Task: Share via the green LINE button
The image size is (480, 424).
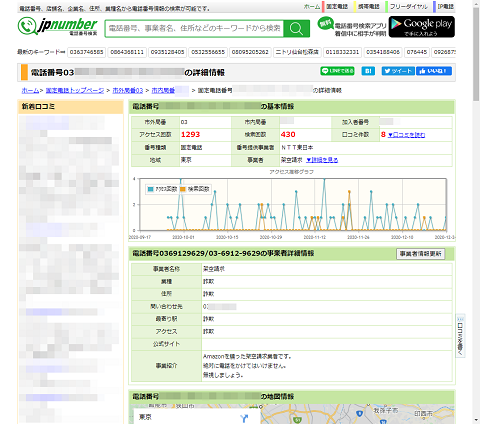Action: pos(337,71)
